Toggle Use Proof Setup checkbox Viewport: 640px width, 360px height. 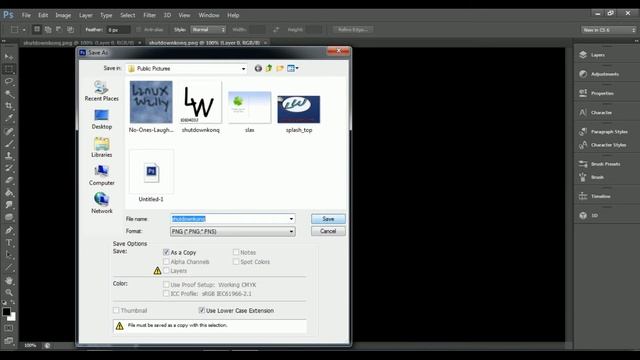coord(166,284)
